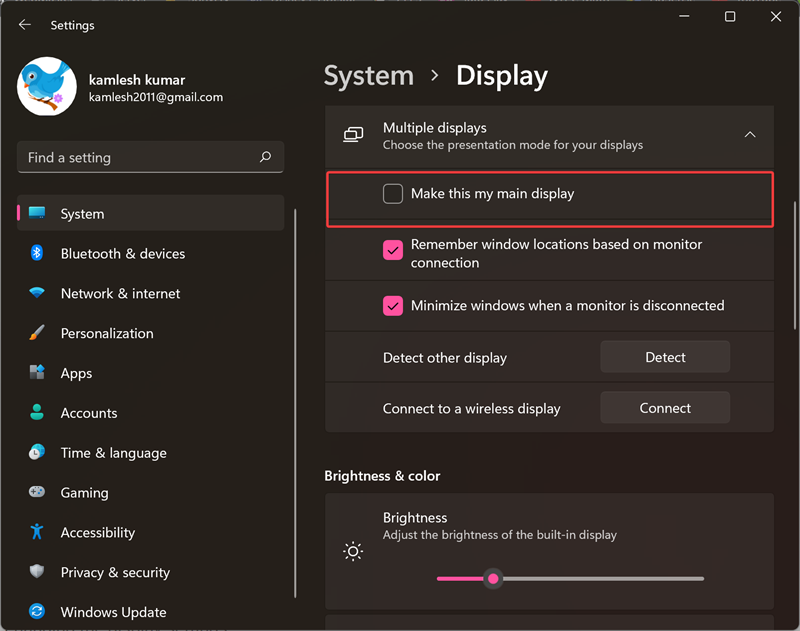Open the Apps icon in sidebar

[37, 373]
